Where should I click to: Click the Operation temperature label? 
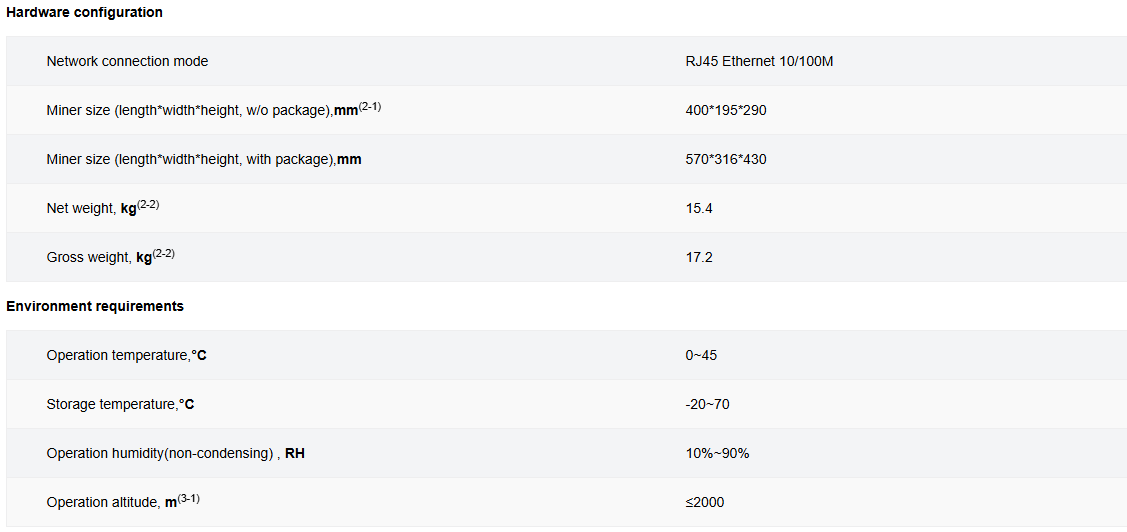(x=126, y=355)
